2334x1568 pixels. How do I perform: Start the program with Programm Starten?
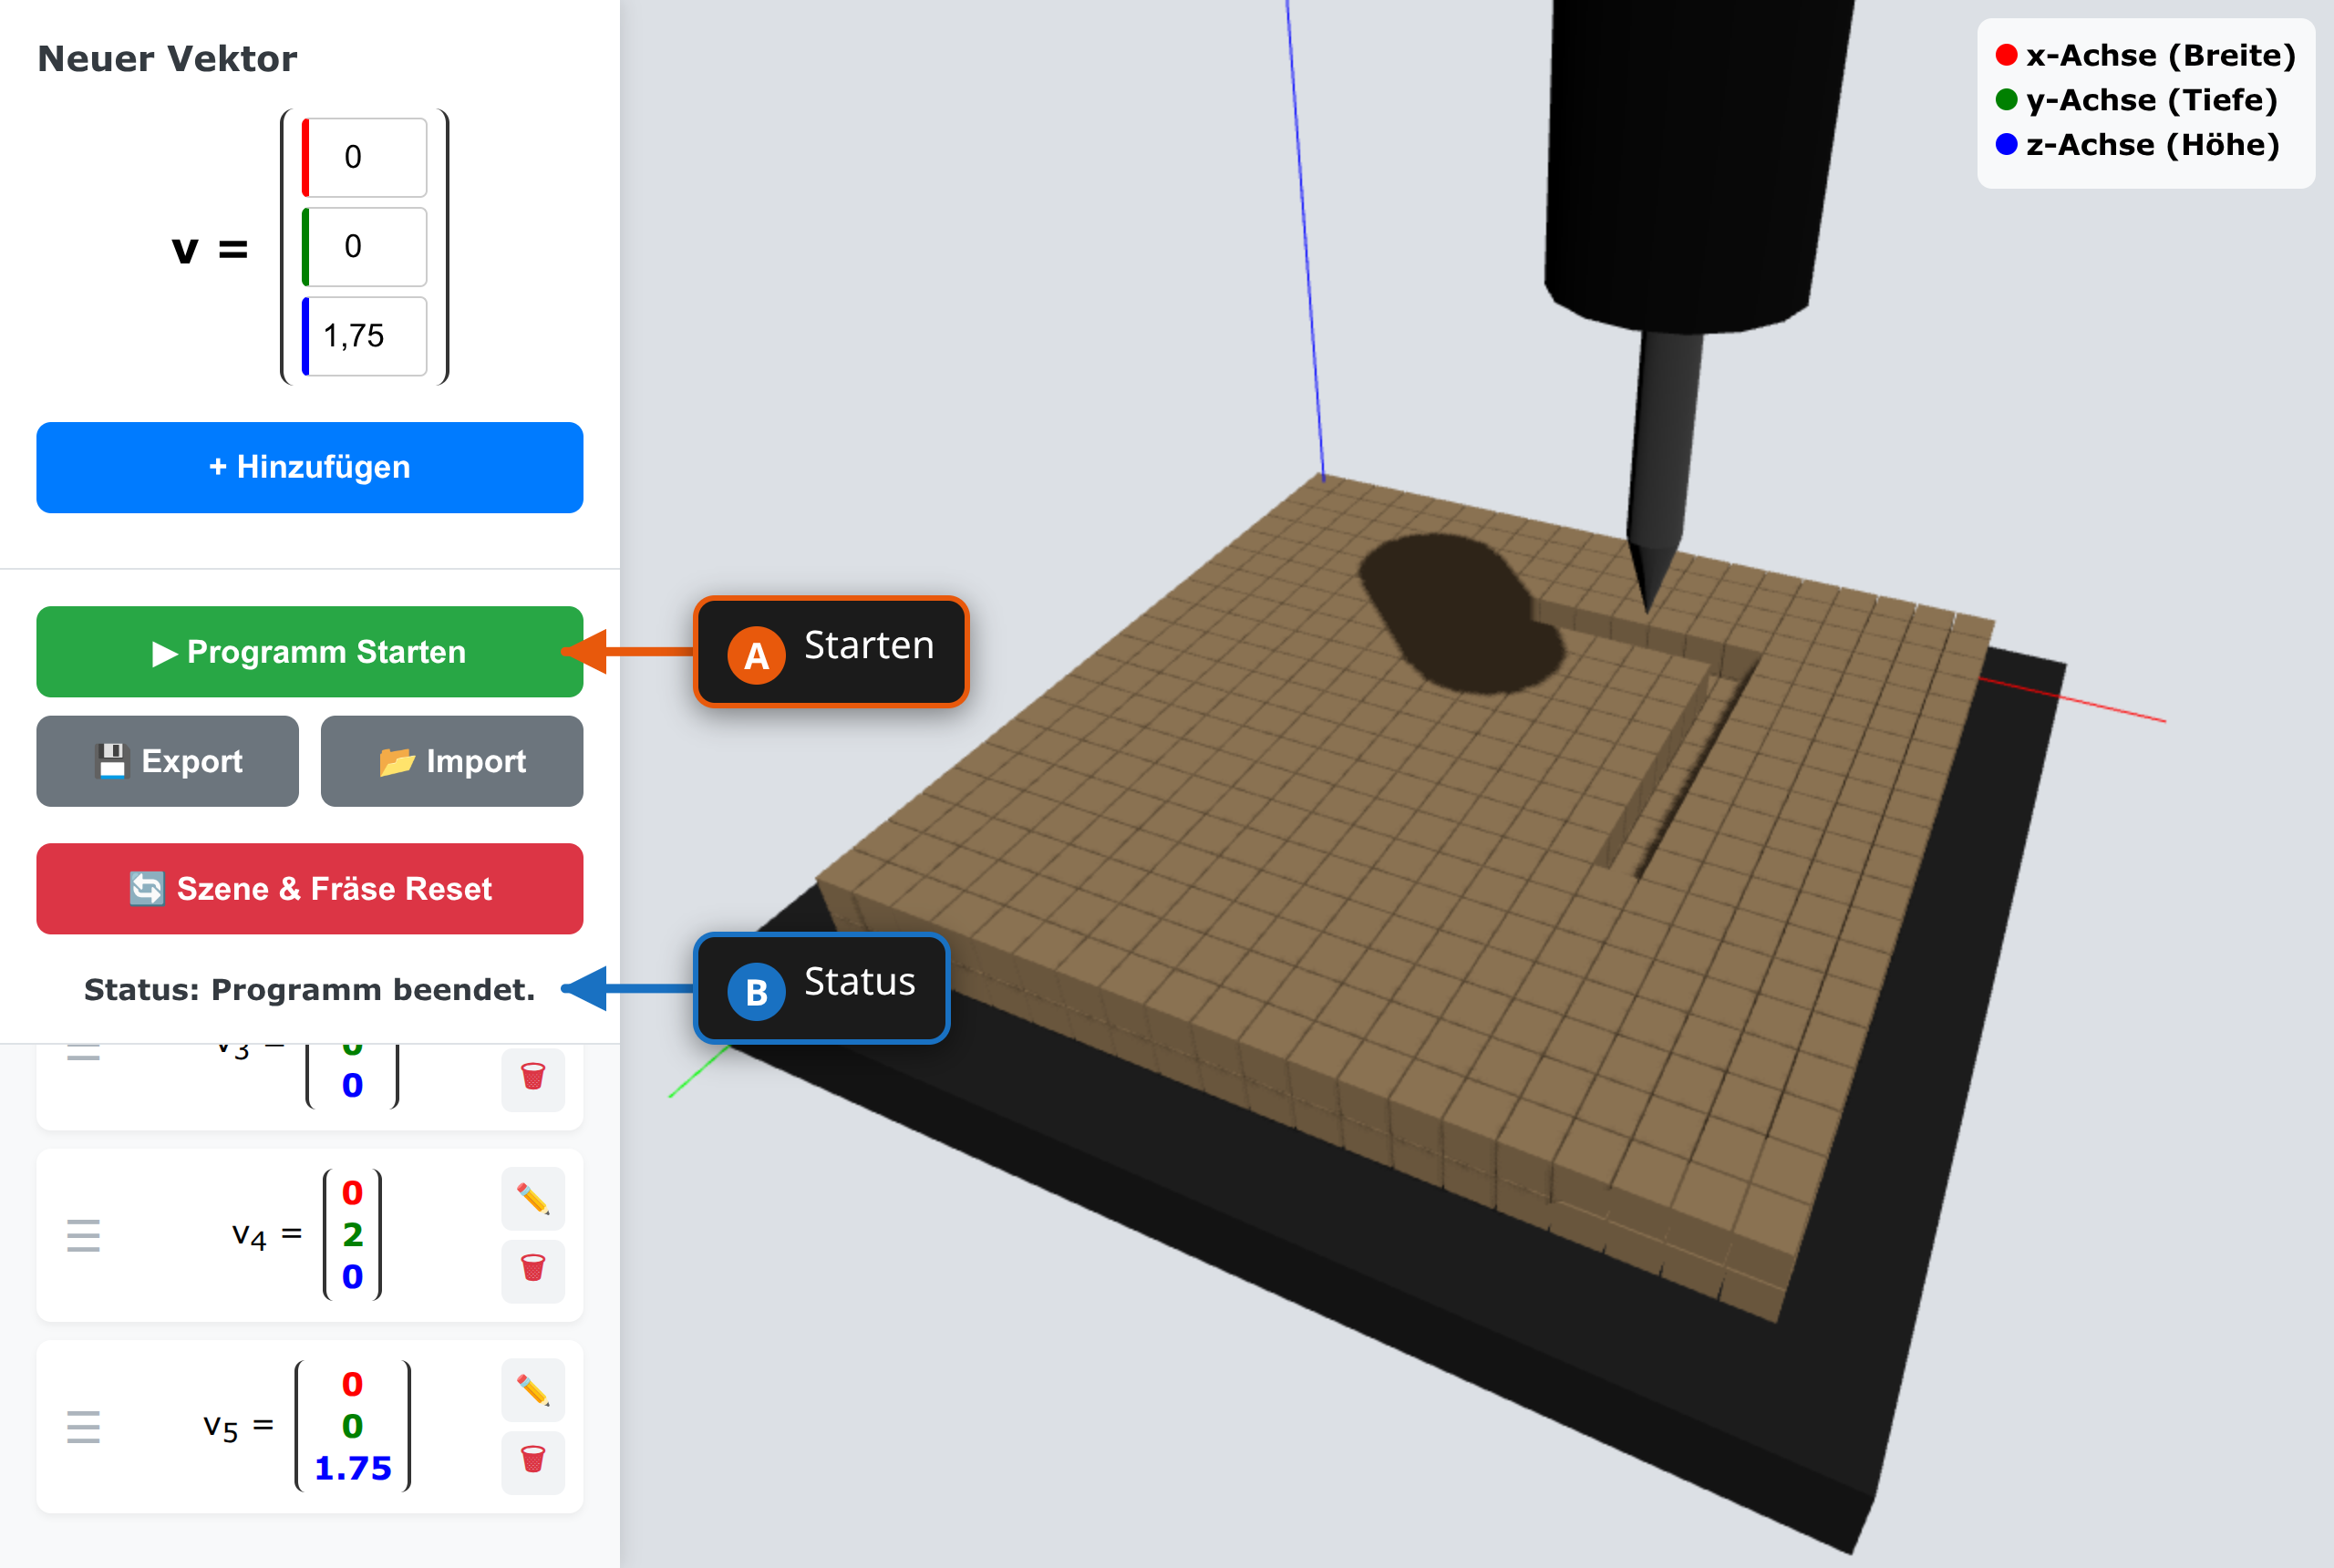tap(310, 651)
